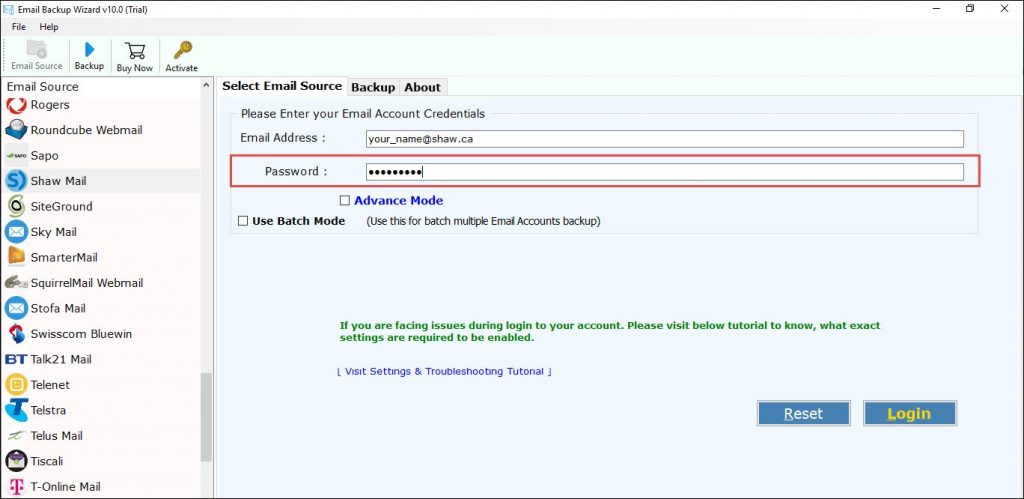Pick Sky Mail from source list
This screenshot has width=1024, height=499.
(53, 232)
